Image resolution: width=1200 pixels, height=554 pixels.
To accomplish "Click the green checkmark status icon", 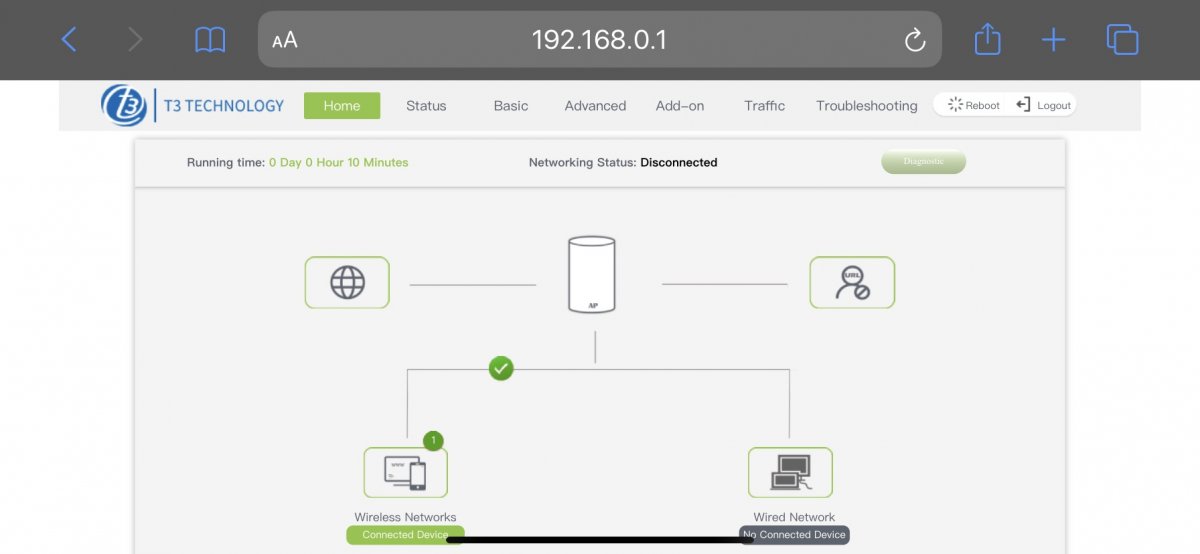I will click(x=501, y=368).
